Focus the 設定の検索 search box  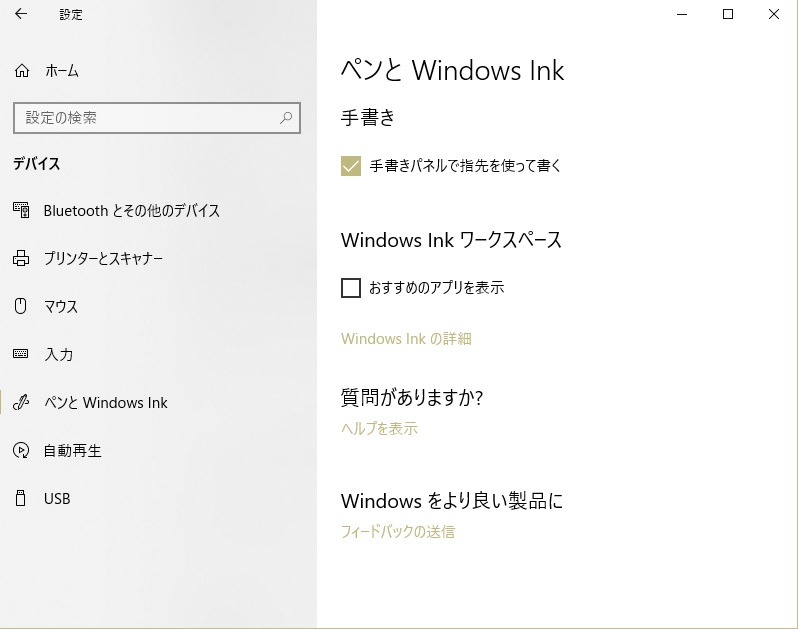157,118
